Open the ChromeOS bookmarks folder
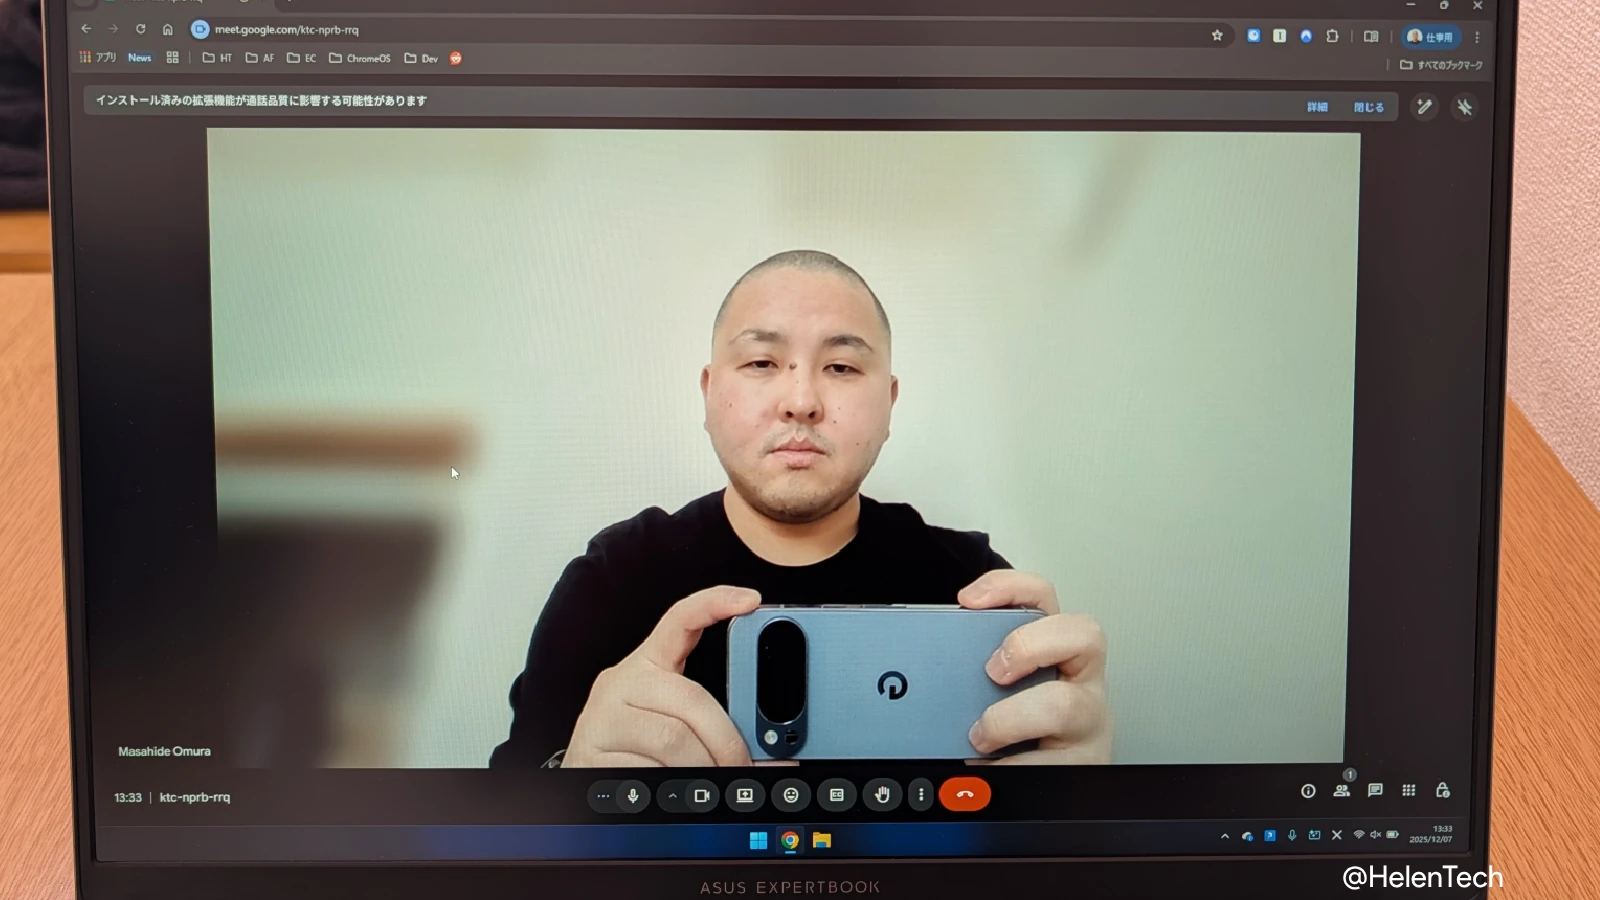This screenshot has width=1600, height=900. point(360,58)
